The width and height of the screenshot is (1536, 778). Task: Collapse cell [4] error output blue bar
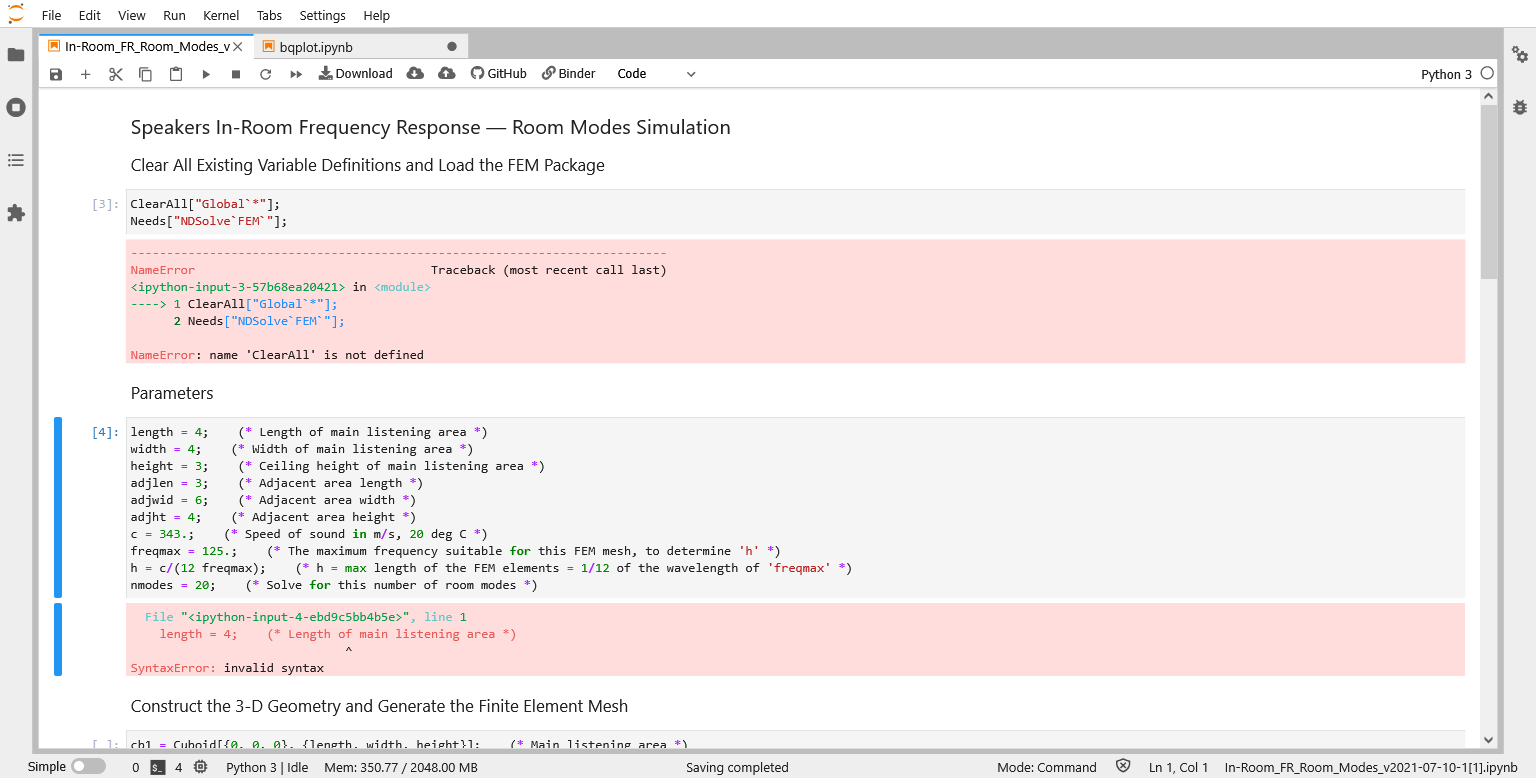tap(58, 639)
